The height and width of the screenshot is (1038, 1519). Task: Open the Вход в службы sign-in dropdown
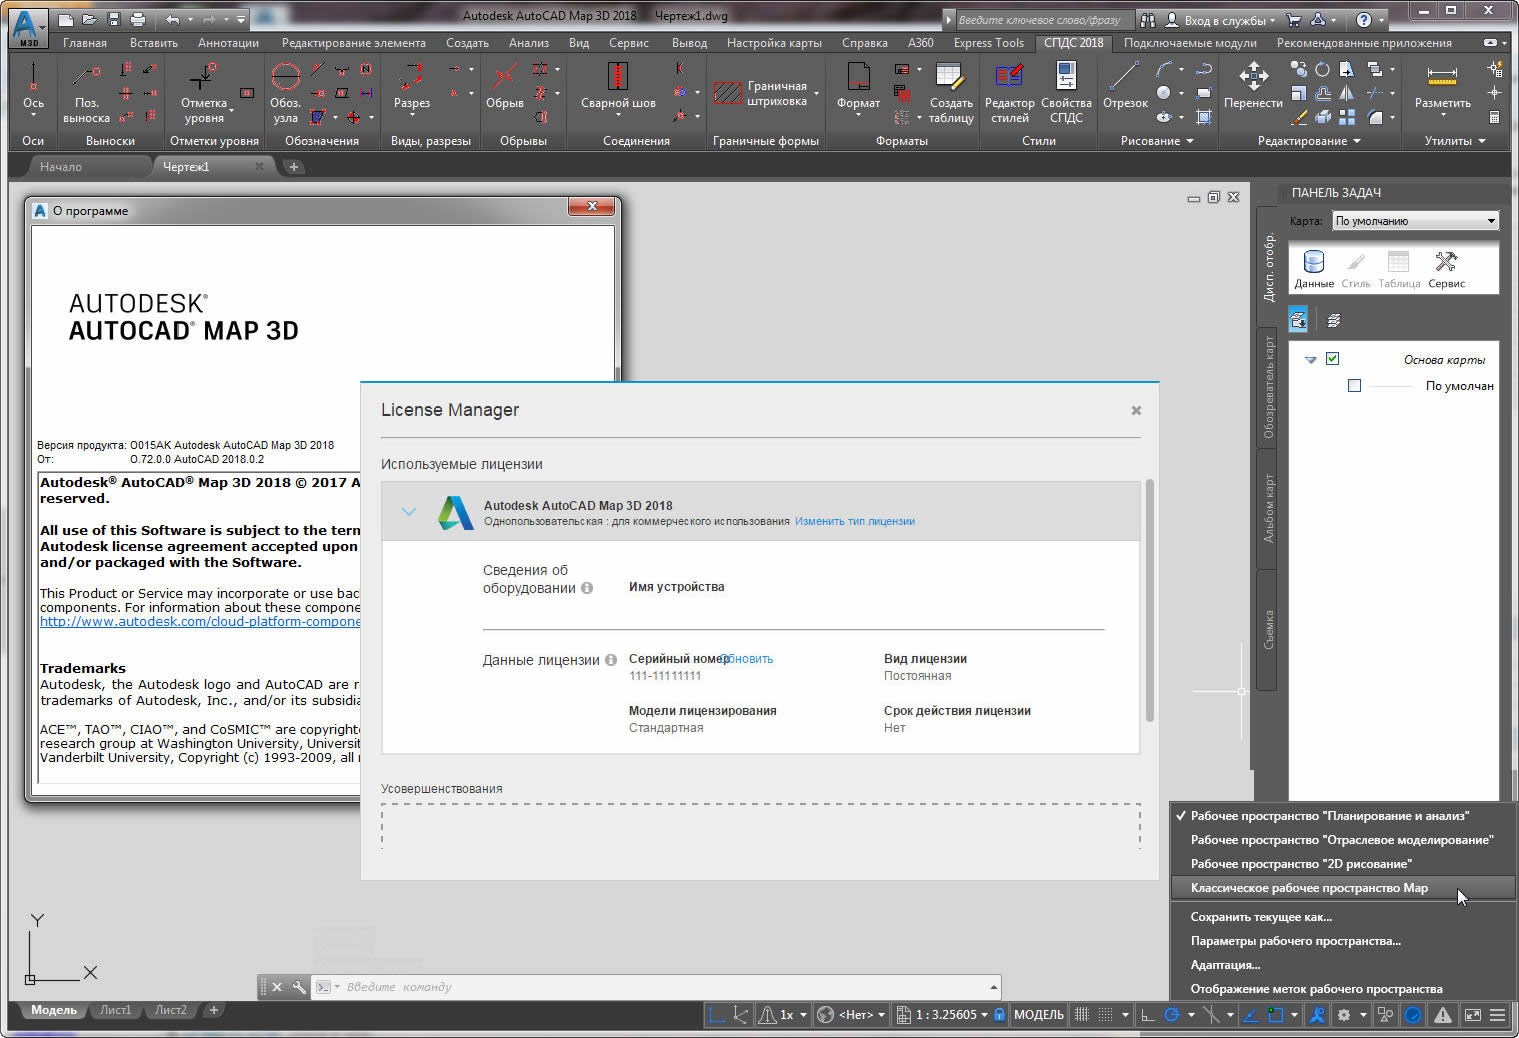[1222, 20]
